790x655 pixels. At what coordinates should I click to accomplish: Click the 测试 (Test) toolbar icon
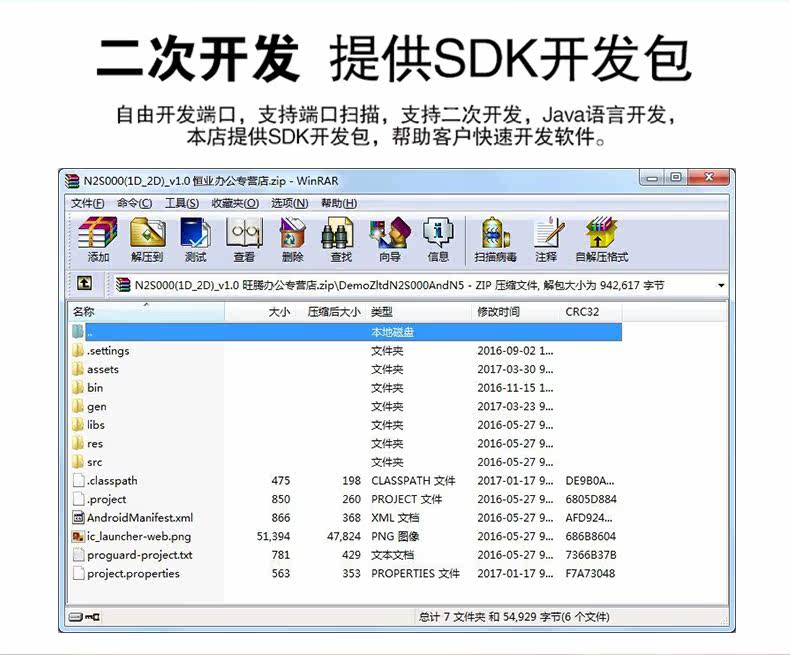195,239
